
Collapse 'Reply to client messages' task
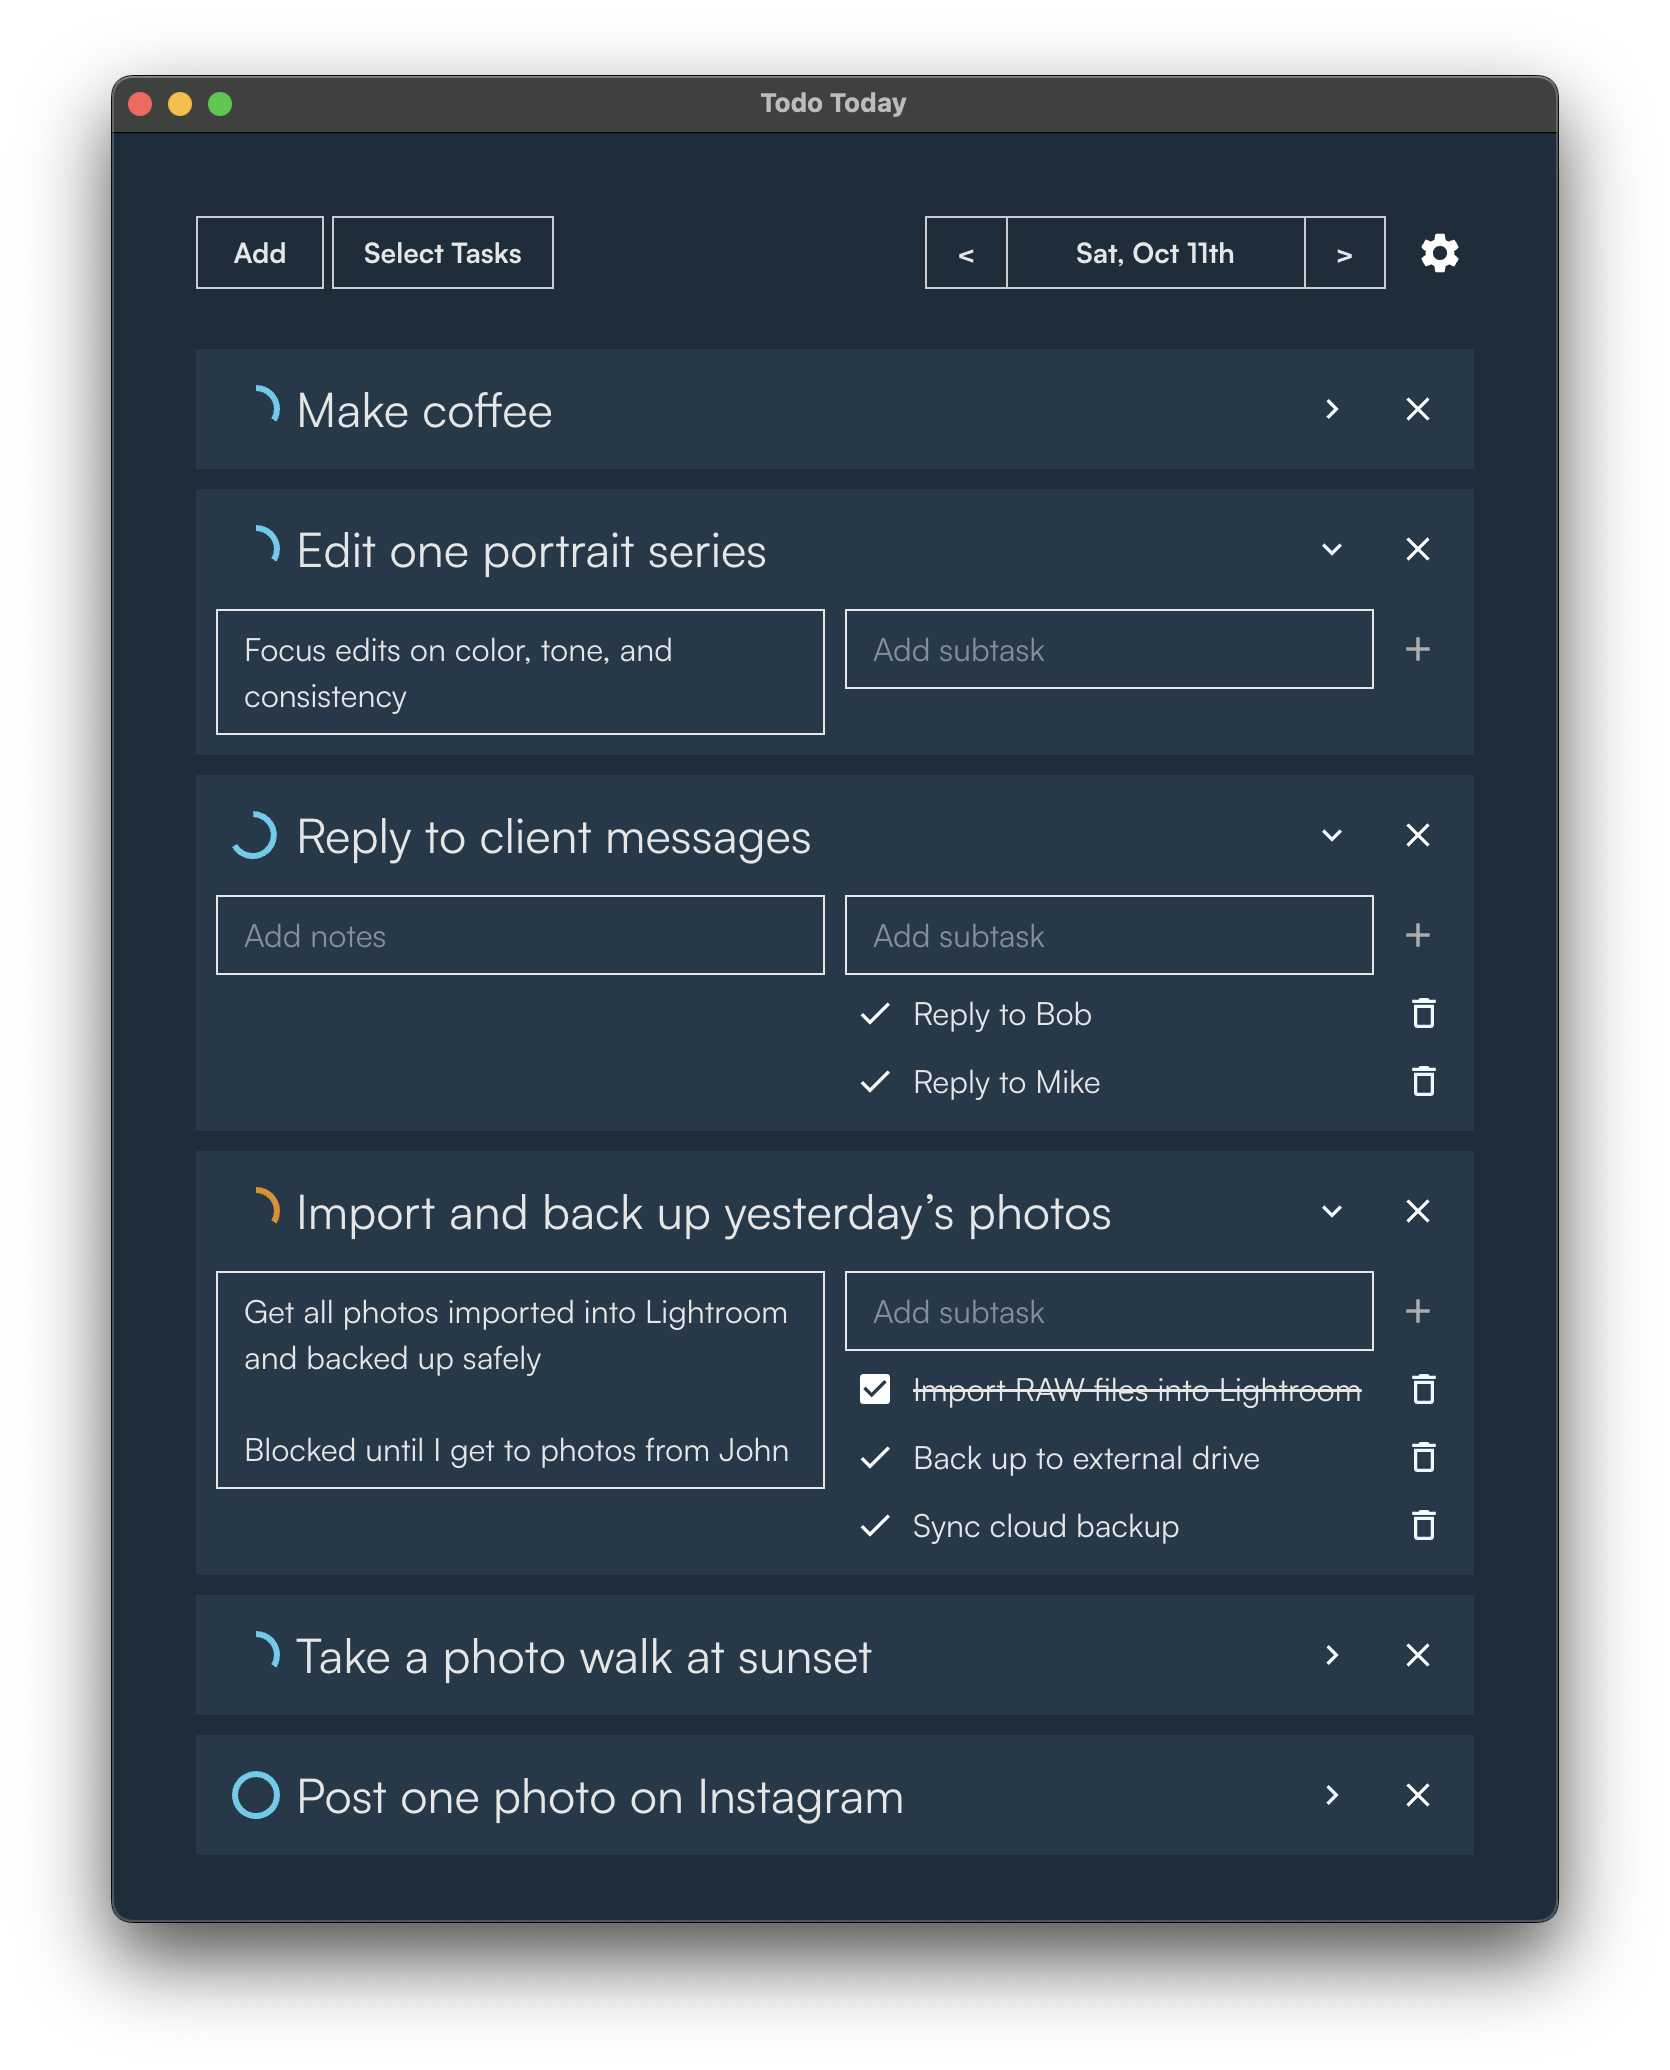pyautogui.click(x=1331, y=835)
